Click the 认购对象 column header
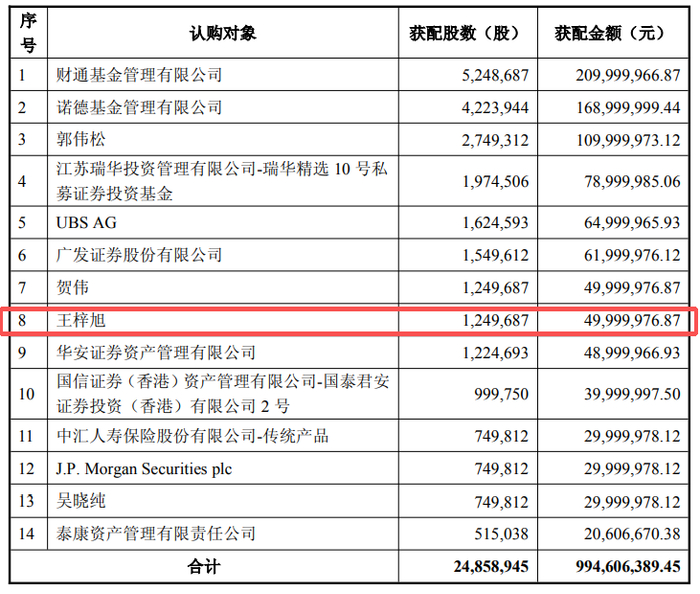 222,33
